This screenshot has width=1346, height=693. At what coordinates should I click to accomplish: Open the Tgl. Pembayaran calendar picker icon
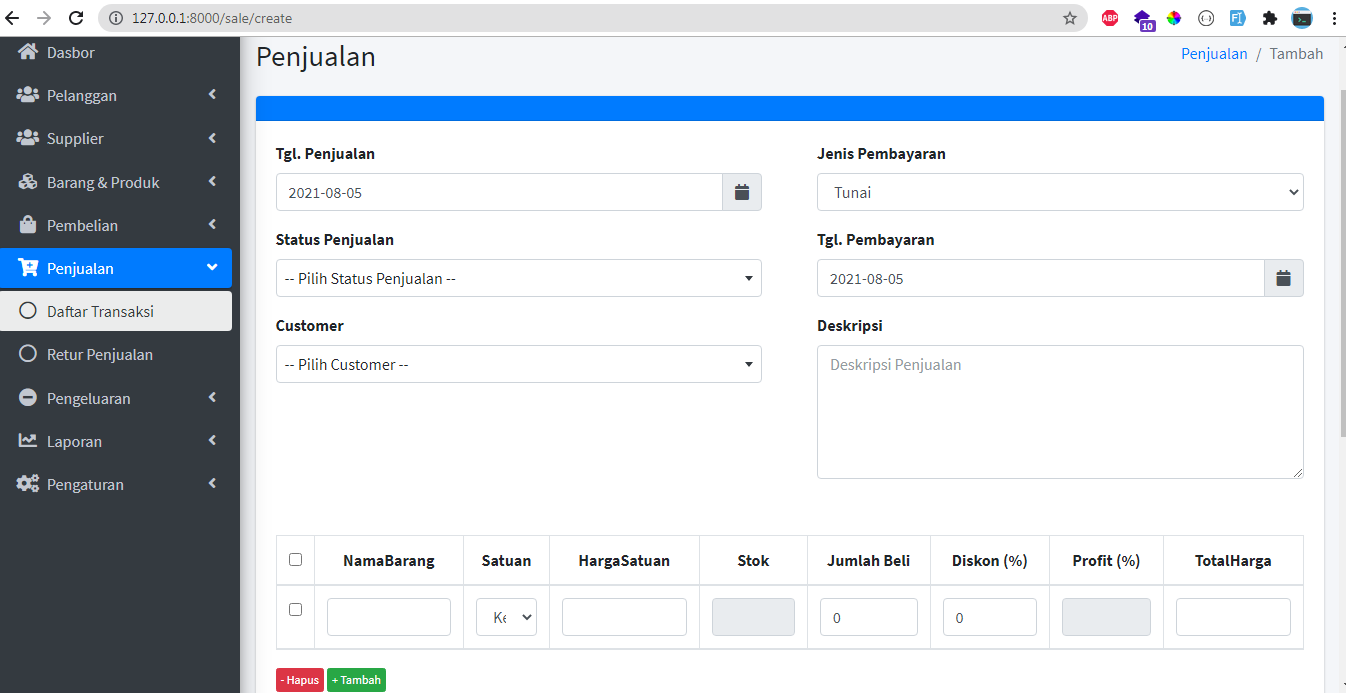click(x=1283, y=278)
